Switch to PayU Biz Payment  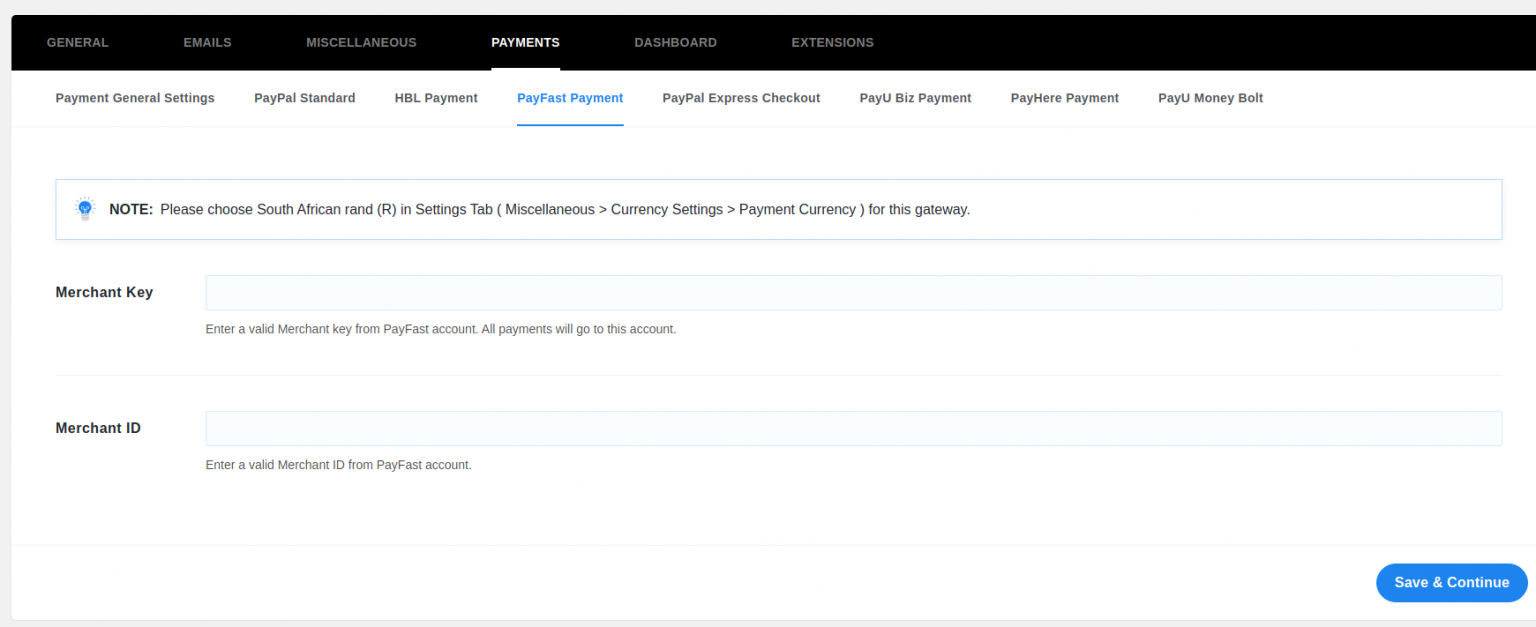click(x=915, y=97)
